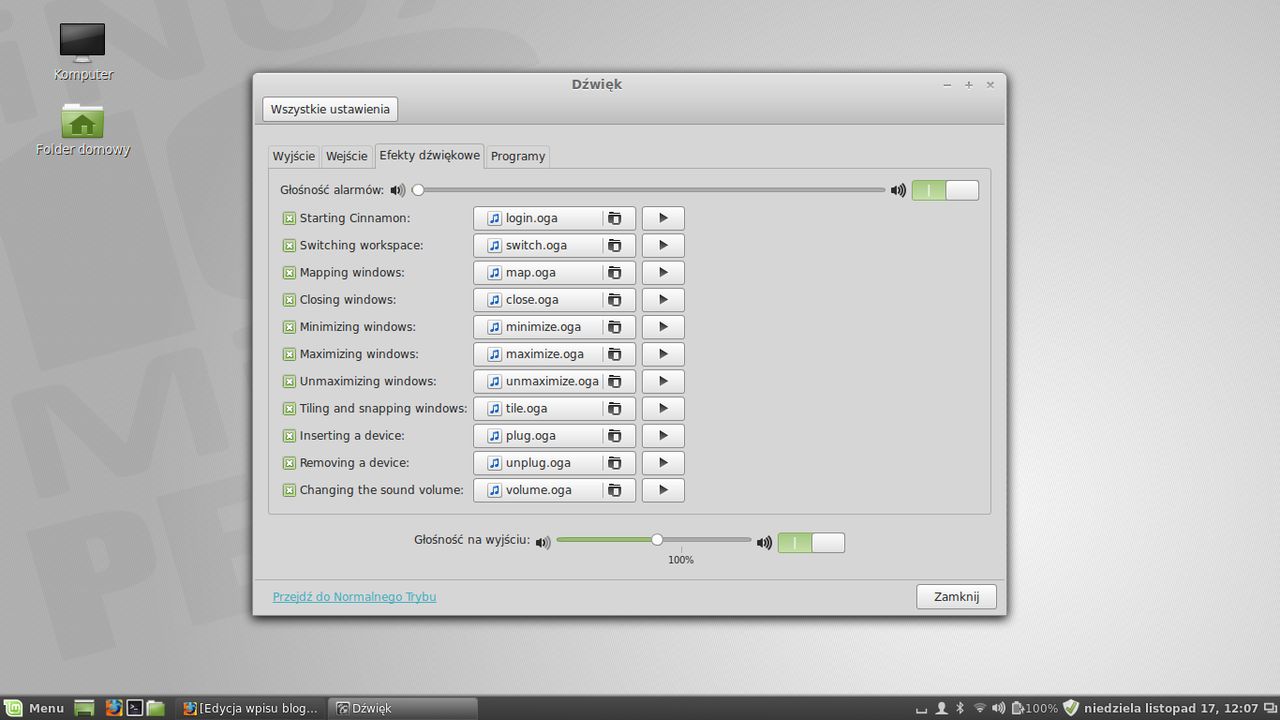Screen dimensions: 1280x720
Task: Open the tile.oga file chooser
Action: [554, 408]
